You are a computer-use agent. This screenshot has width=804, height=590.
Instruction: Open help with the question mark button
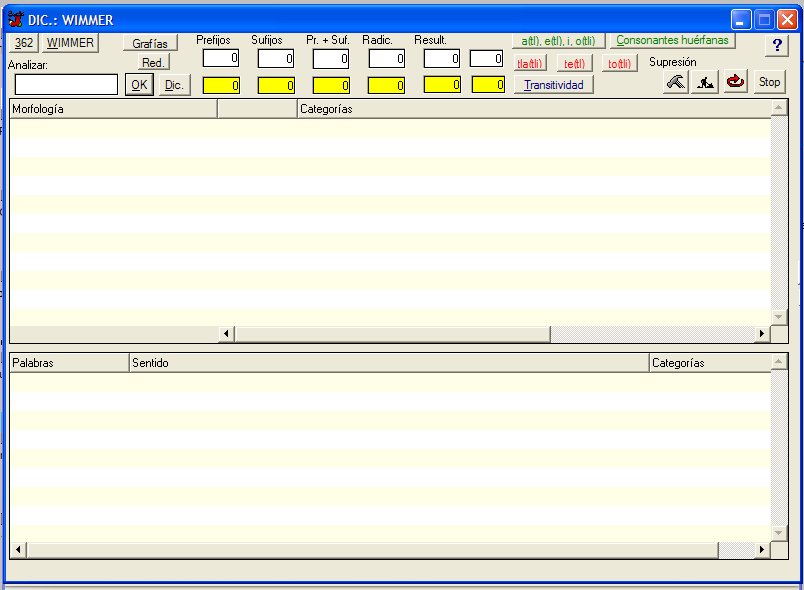pos(777,46)
